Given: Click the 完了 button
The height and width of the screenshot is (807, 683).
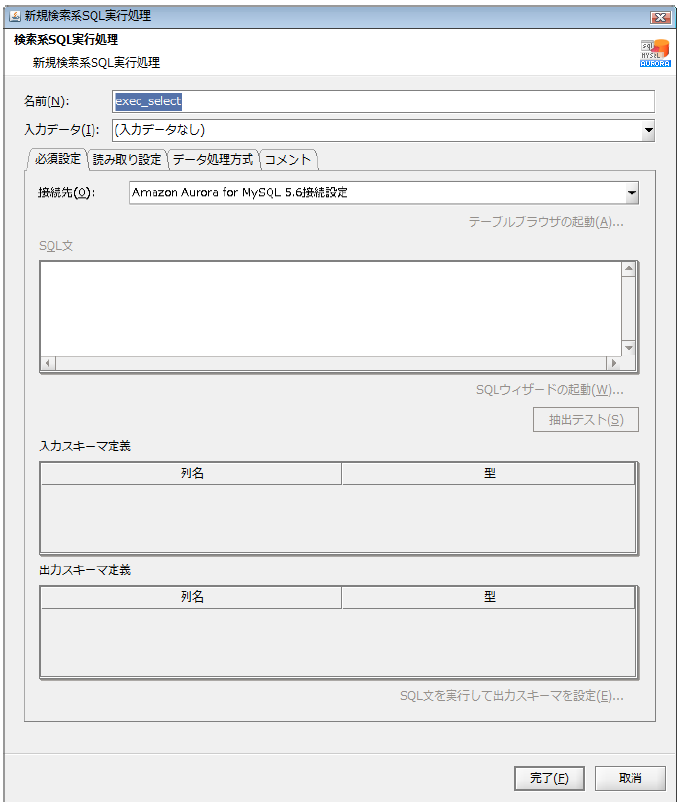Looking at the screenshot, I should pos(549,778).
